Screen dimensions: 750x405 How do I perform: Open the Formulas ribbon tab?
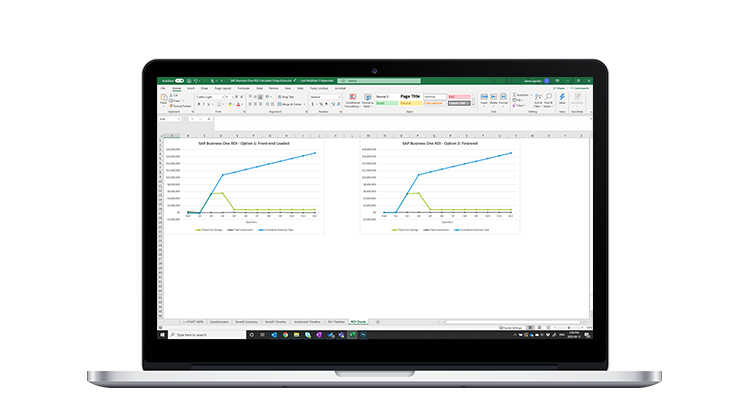[243, 88]
